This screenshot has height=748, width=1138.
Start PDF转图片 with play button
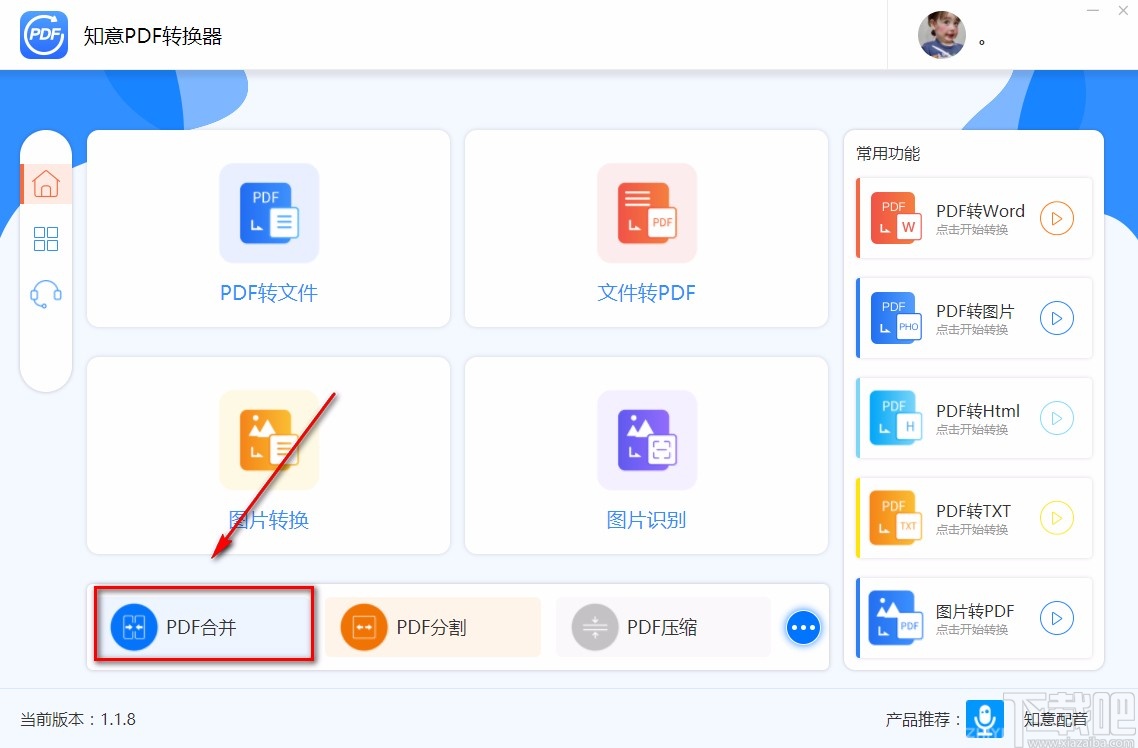(x=1057, y=318)
